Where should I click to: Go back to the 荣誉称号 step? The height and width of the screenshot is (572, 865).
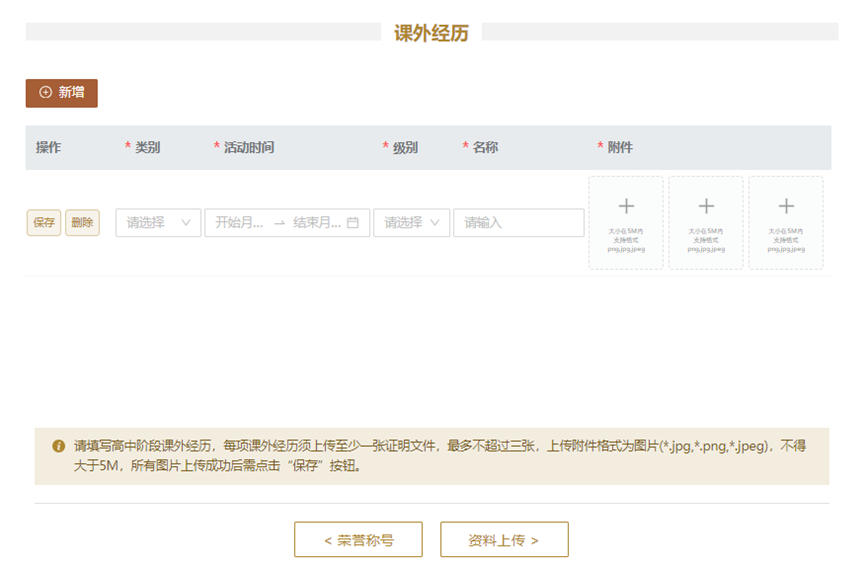(358, 540)
